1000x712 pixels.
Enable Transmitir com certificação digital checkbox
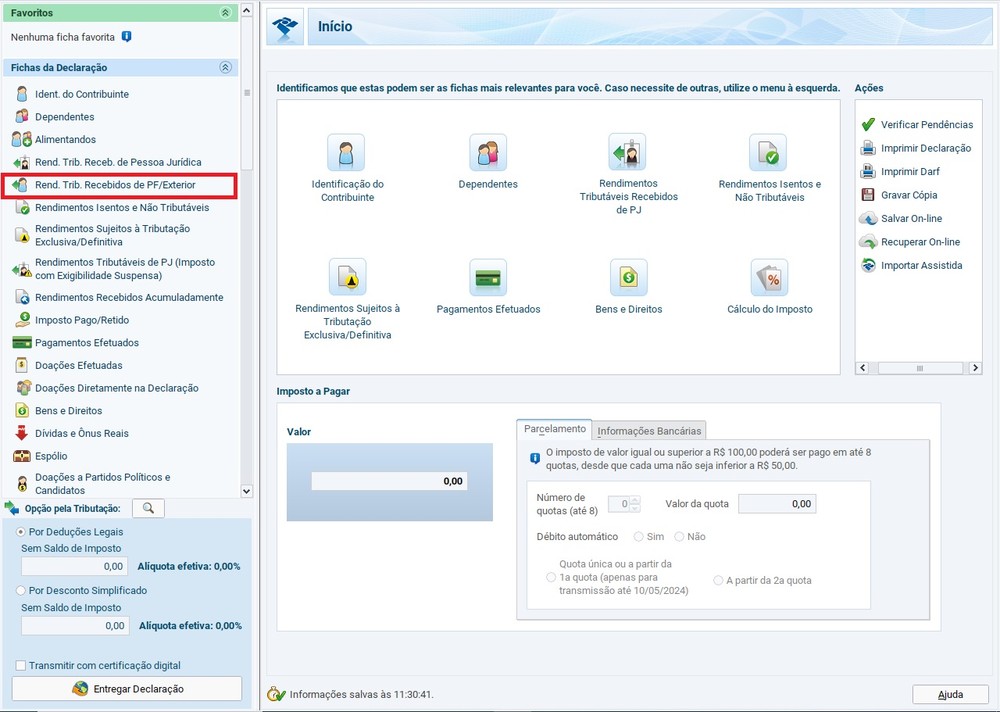coord(20,665)
